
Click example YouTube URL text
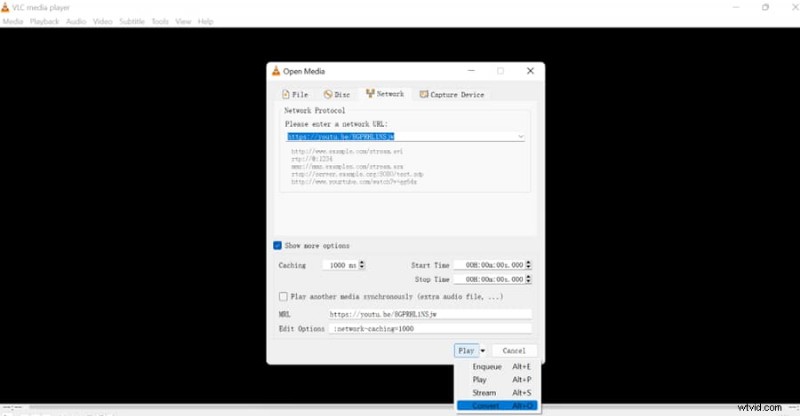click(x=354, y=182)
